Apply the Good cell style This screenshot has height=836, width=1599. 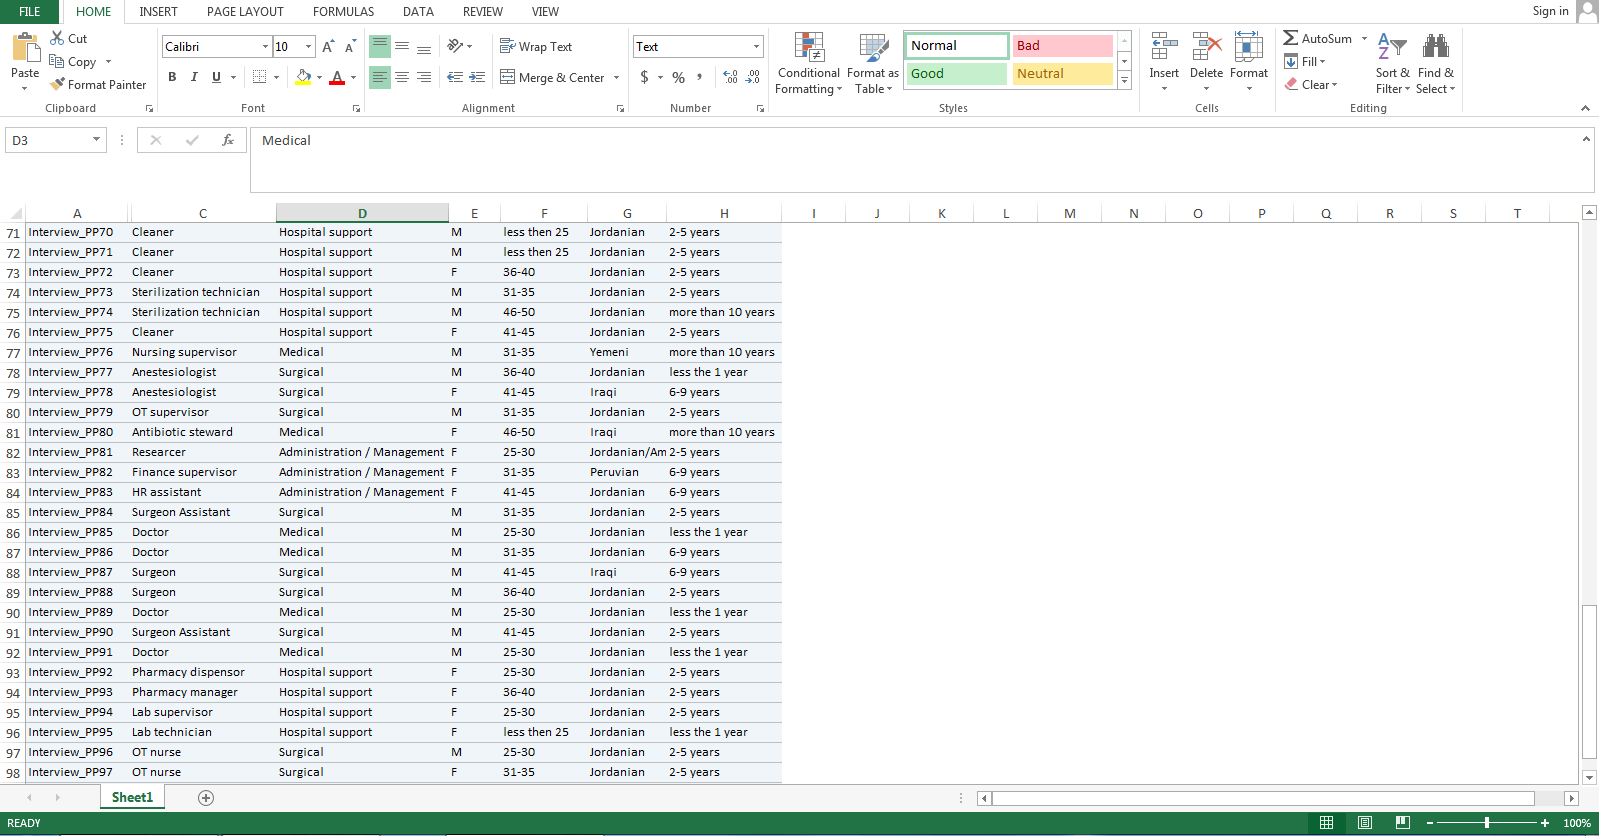tap(957, 74)
